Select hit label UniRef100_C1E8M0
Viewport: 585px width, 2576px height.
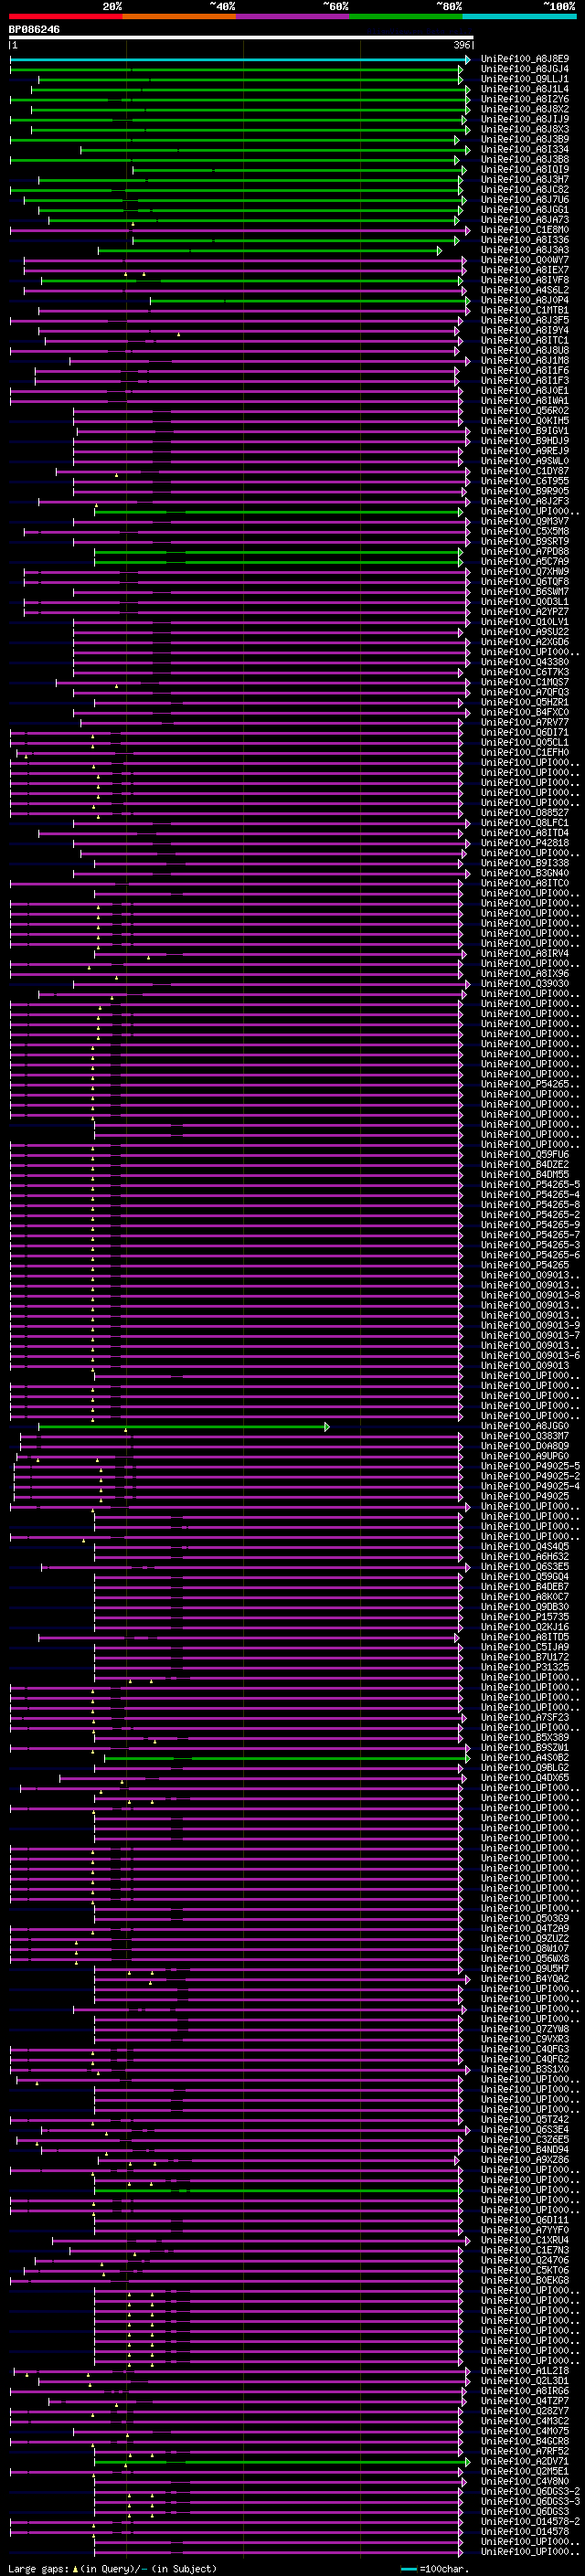[525, 229]
